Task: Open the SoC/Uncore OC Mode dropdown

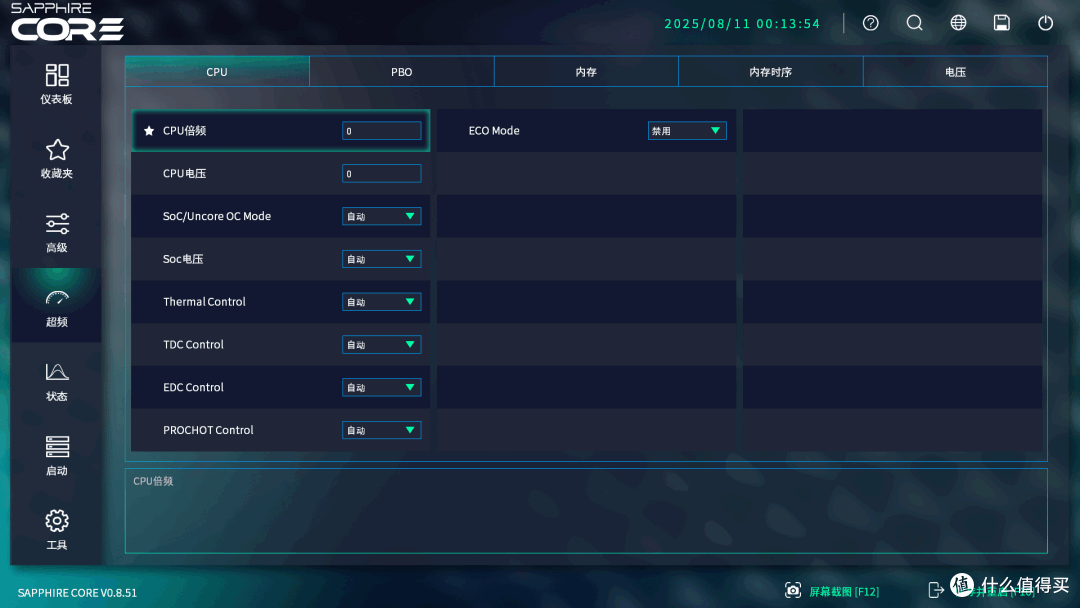Action: coord(382,216)
